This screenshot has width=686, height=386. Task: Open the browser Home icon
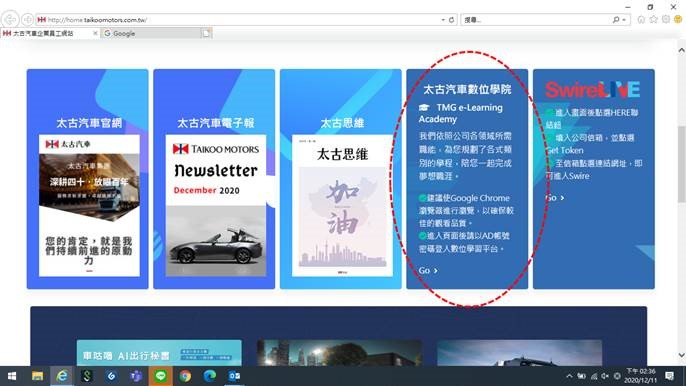pyautogui.click(x=641, y=19)
